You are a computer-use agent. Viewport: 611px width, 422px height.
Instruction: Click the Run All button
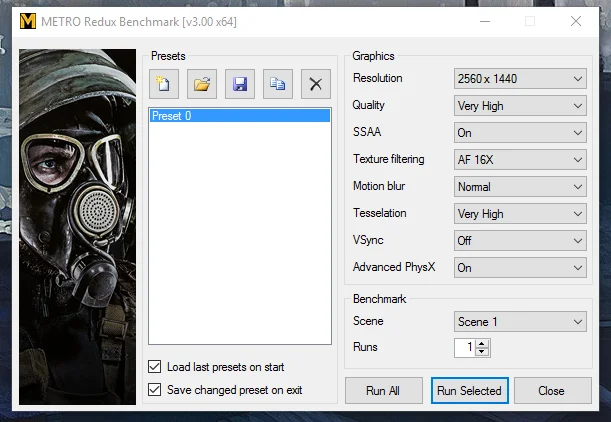click(x=383, y=390)
